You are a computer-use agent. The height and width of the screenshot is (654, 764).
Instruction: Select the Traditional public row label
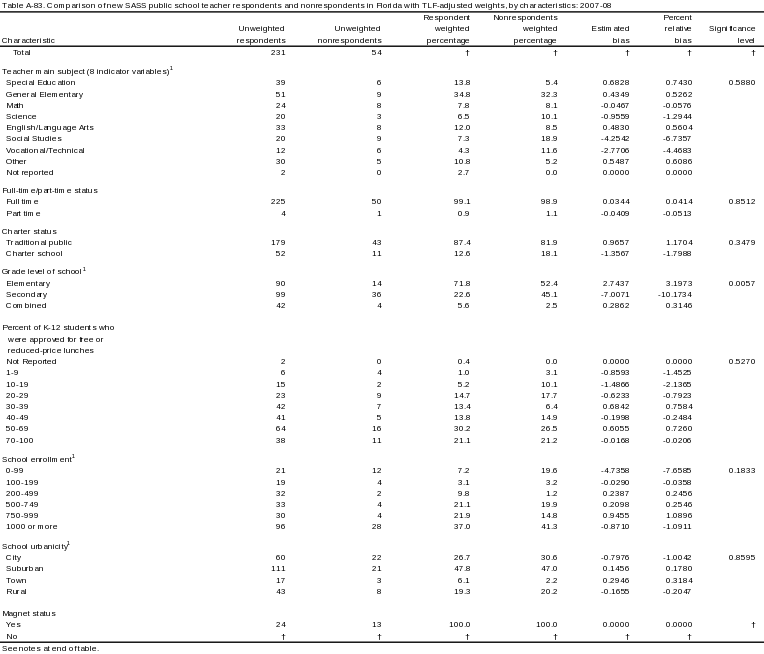[x=39, y=242]
